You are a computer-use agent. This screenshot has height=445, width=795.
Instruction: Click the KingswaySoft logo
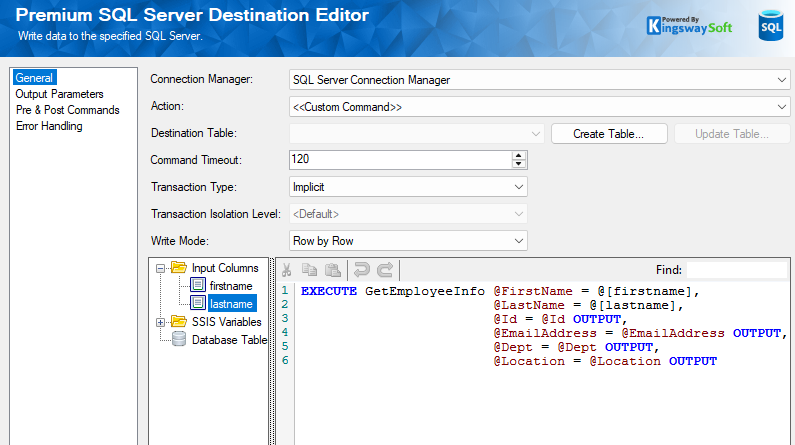(x=689, y=25)
